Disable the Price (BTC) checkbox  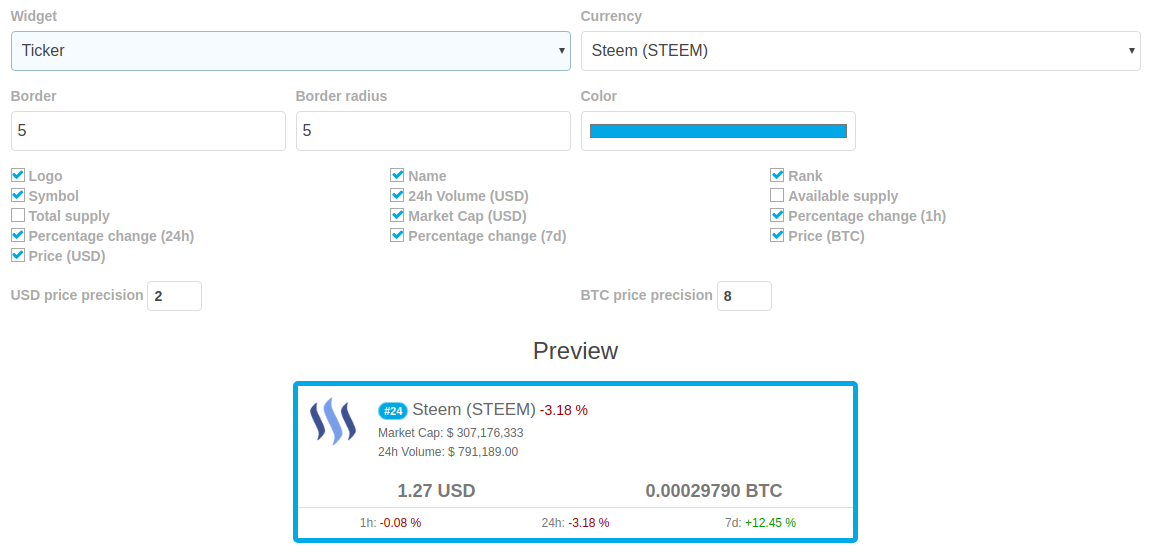(777, 236)
